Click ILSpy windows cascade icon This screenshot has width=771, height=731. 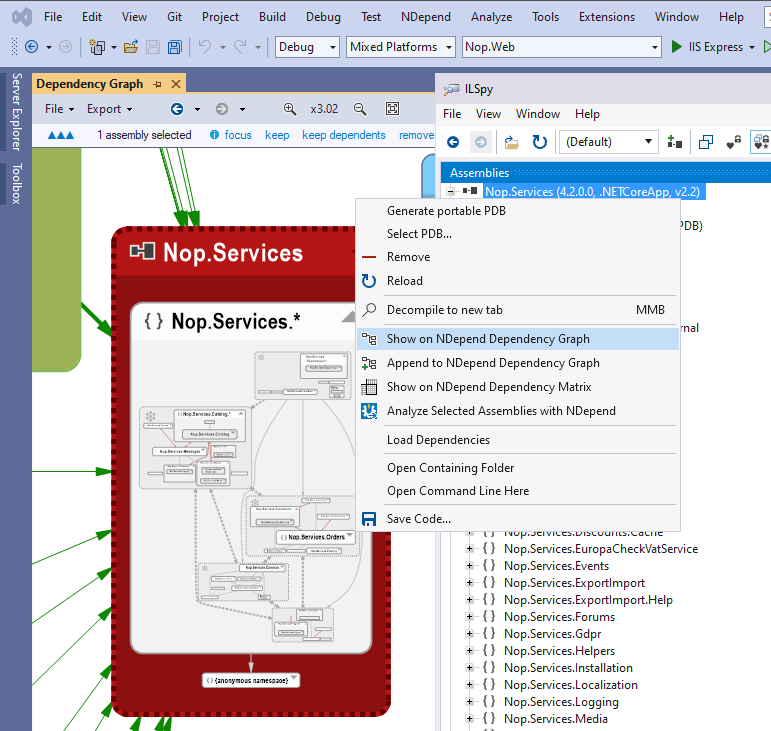pos(706,142)
